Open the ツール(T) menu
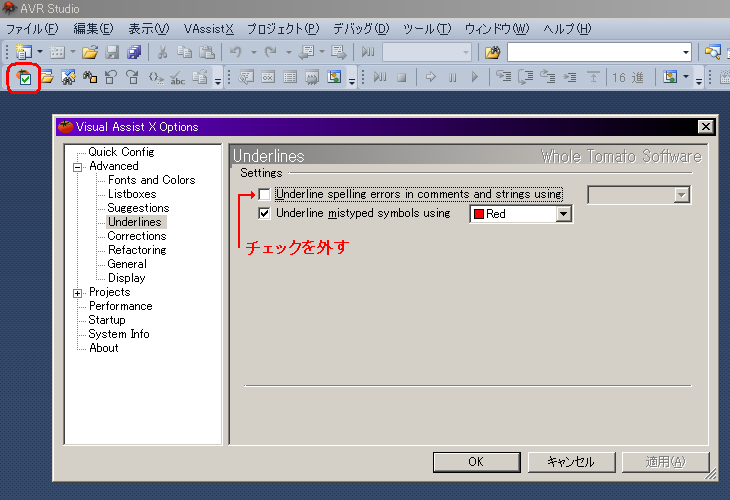 tap(426, 29)
